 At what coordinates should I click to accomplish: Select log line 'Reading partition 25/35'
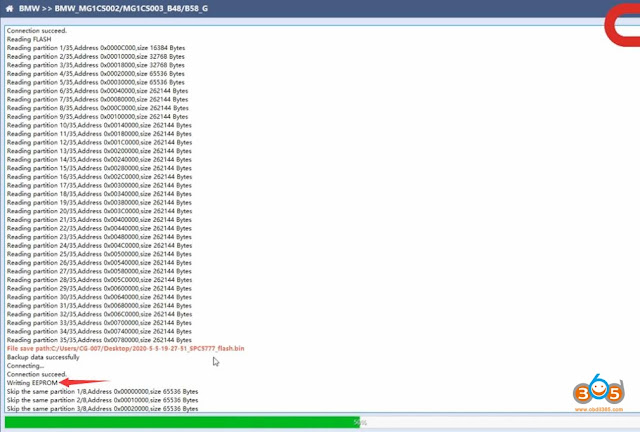(99, 254)
